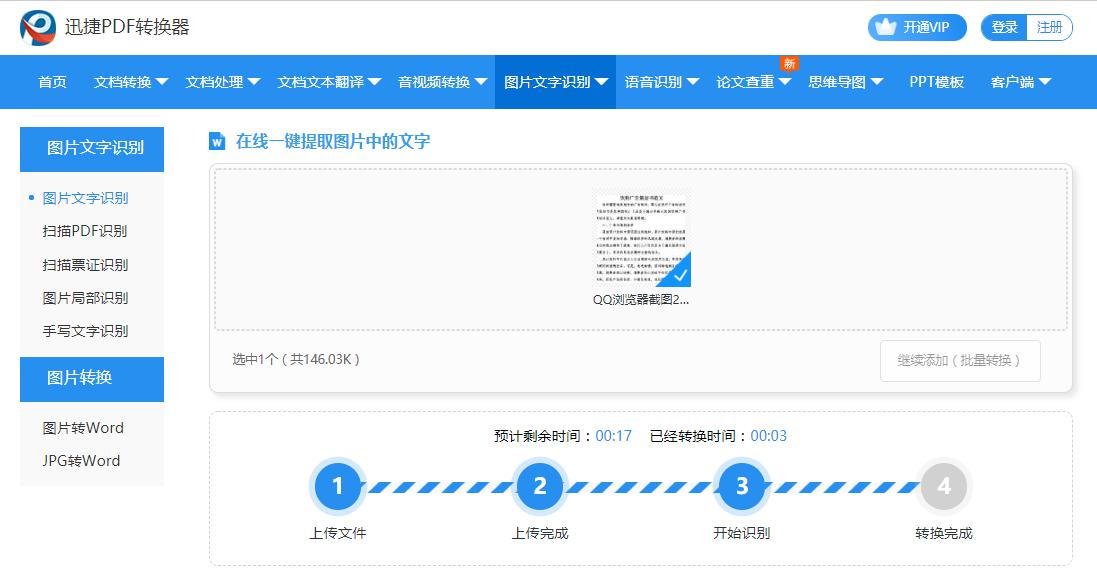Expand the 文档转换 dropdown menu
Image resolution: width=1097 pixels, height=576 pixels.
coord(127,82)
